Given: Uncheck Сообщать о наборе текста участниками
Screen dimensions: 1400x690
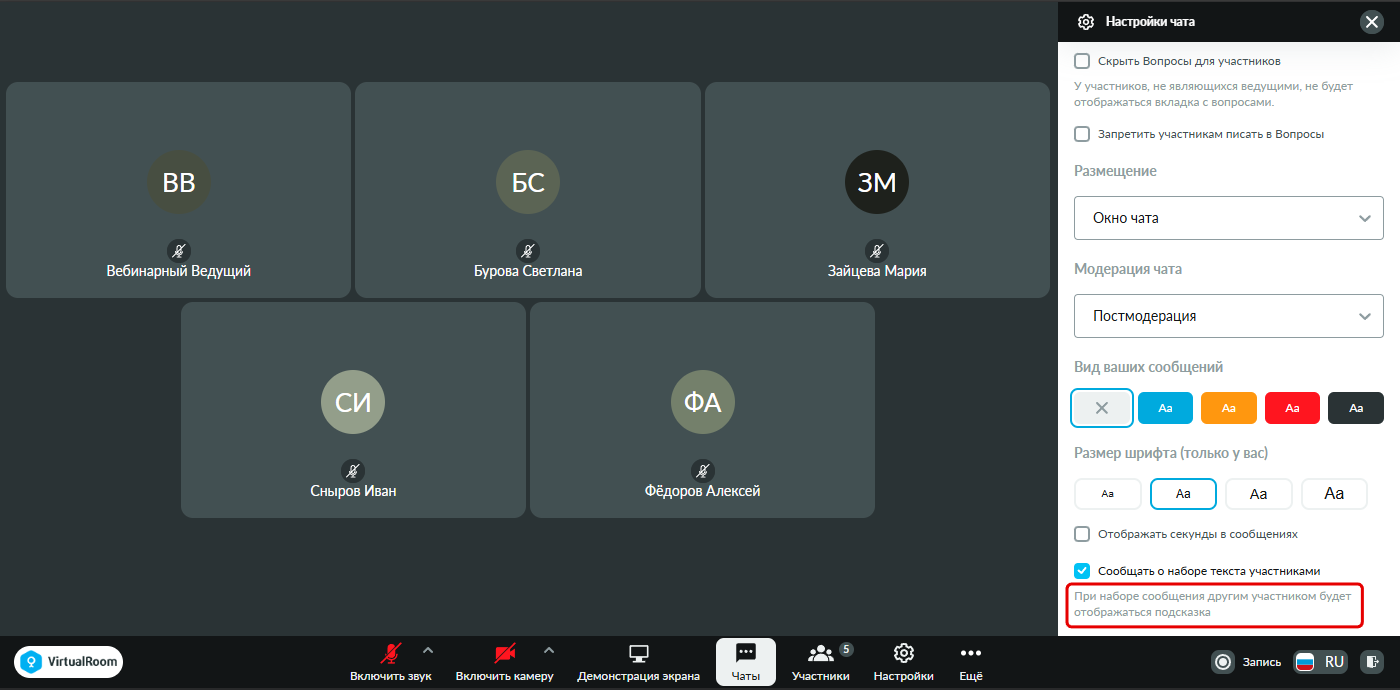Looking at the screenshot, I should click(x=1082, y=571).
